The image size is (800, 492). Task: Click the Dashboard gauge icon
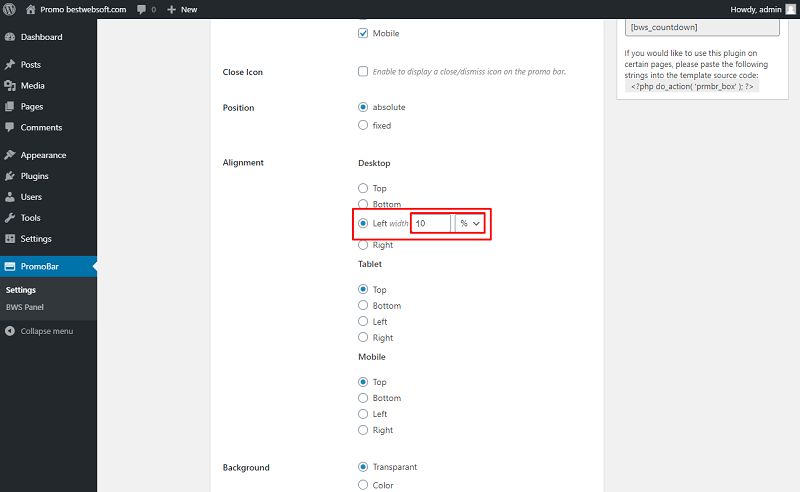[10, 37]
